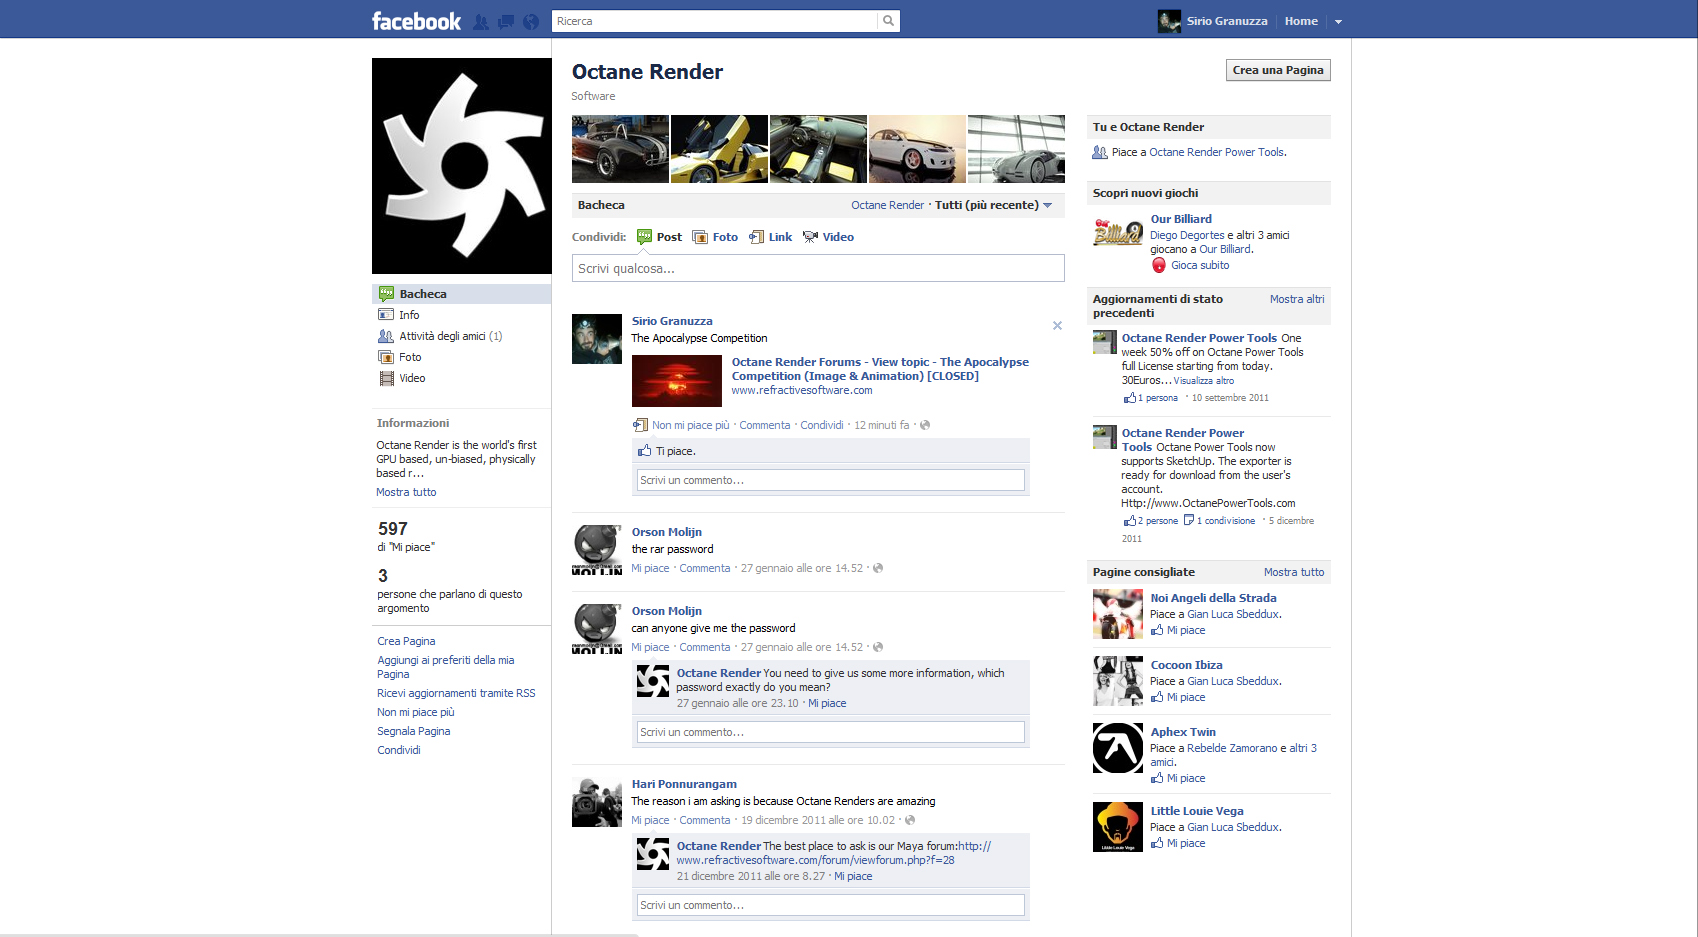Open privacy globe icon on 12 minuti fa post
The height and width of the screenshot is (937, 1698).
pos(925,425)
